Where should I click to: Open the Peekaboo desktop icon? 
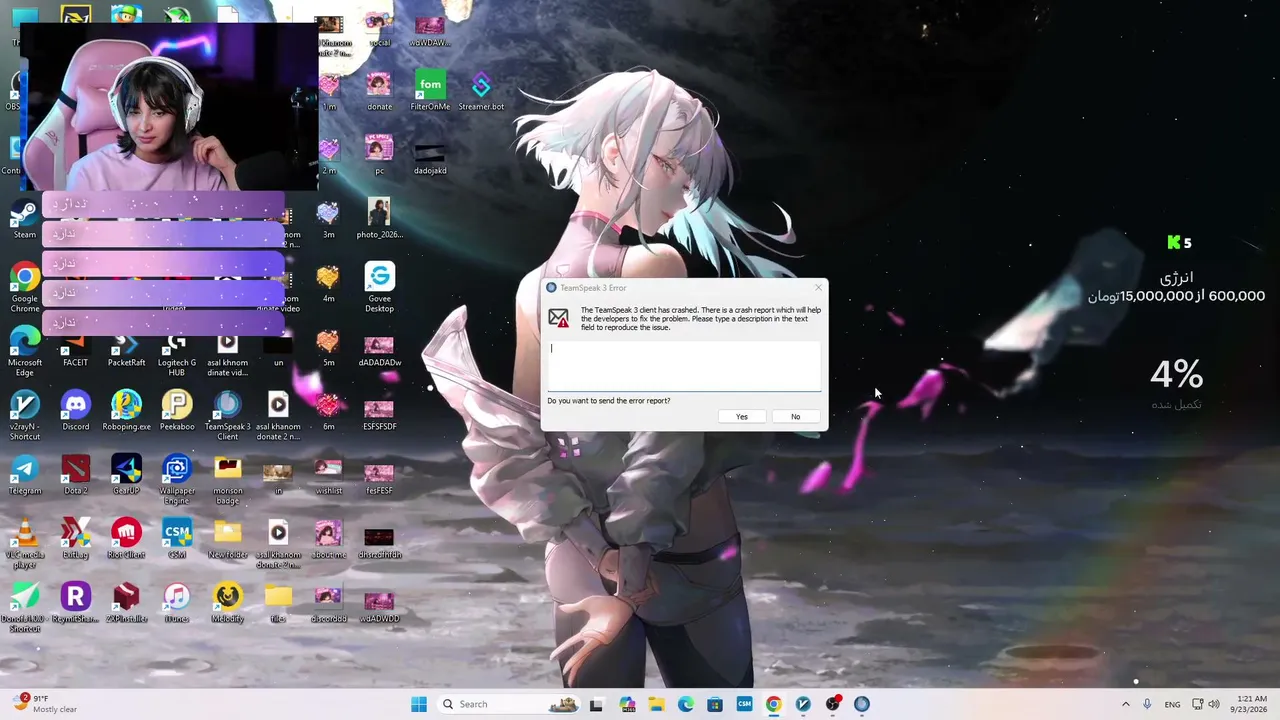tap(177, 410)
